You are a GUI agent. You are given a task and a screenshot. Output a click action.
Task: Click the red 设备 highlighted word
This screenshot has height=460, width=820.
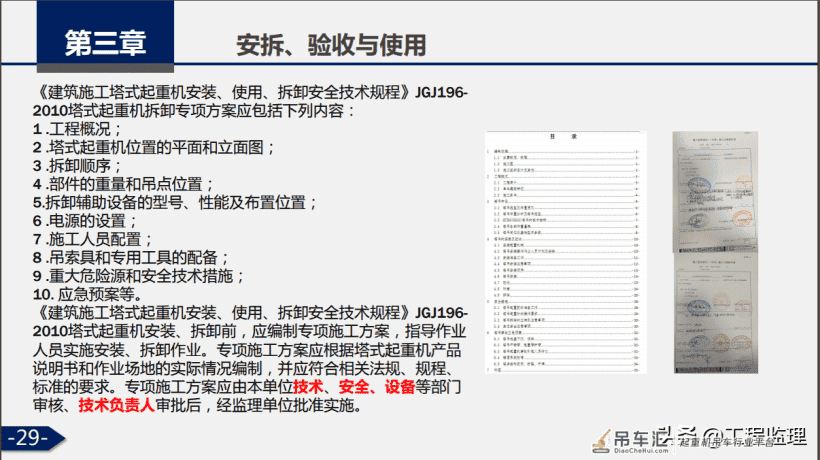pyautogui.click(x=400, y=387)
